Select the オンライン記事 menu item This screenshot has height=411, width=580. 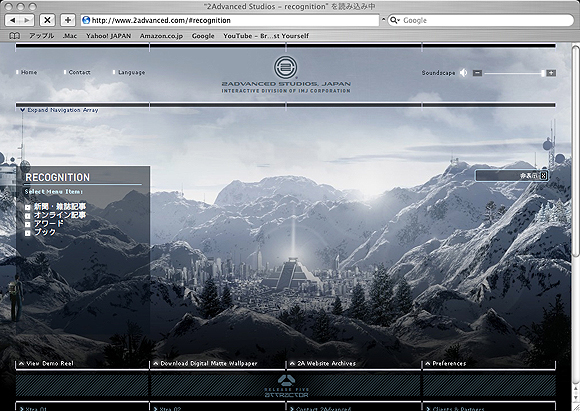pos(55,215)
